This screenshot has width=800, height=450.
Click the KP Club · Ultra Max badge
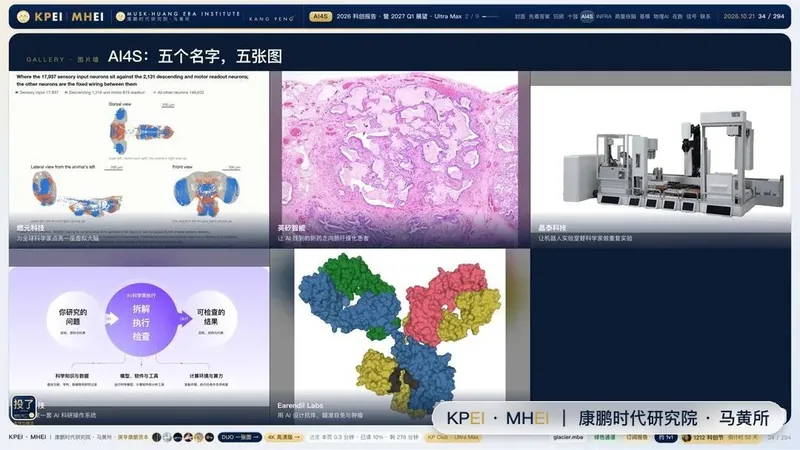point(453,437)
